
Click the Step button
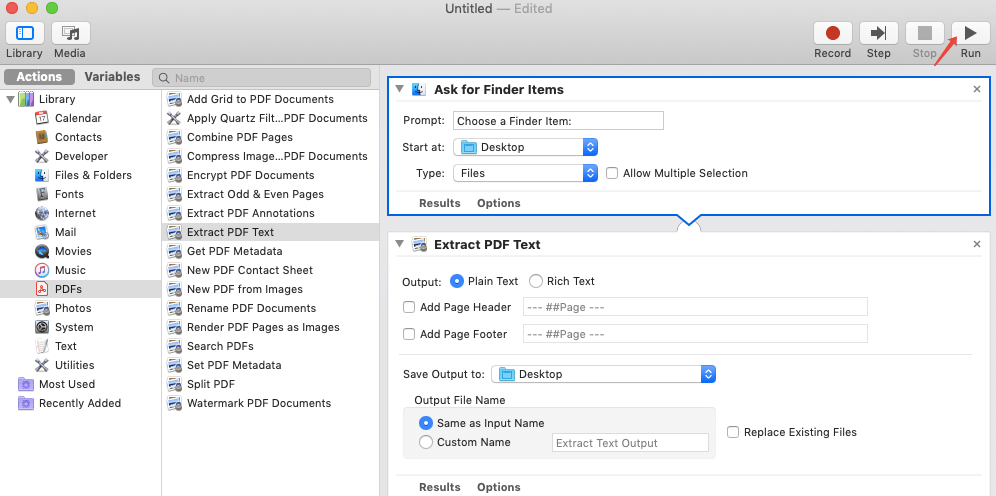[878, 33]
